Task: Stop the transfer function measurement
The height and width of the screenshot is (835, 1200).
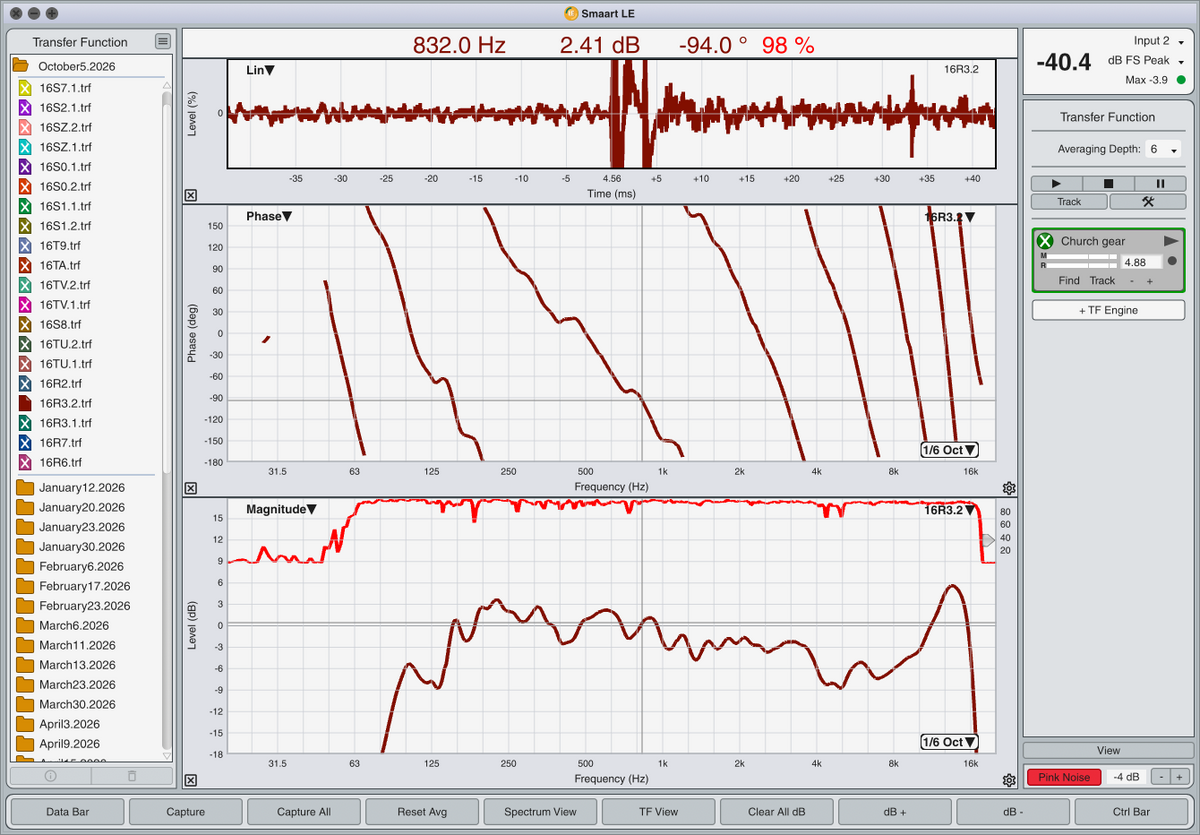Action: (x=1108, y=184)
